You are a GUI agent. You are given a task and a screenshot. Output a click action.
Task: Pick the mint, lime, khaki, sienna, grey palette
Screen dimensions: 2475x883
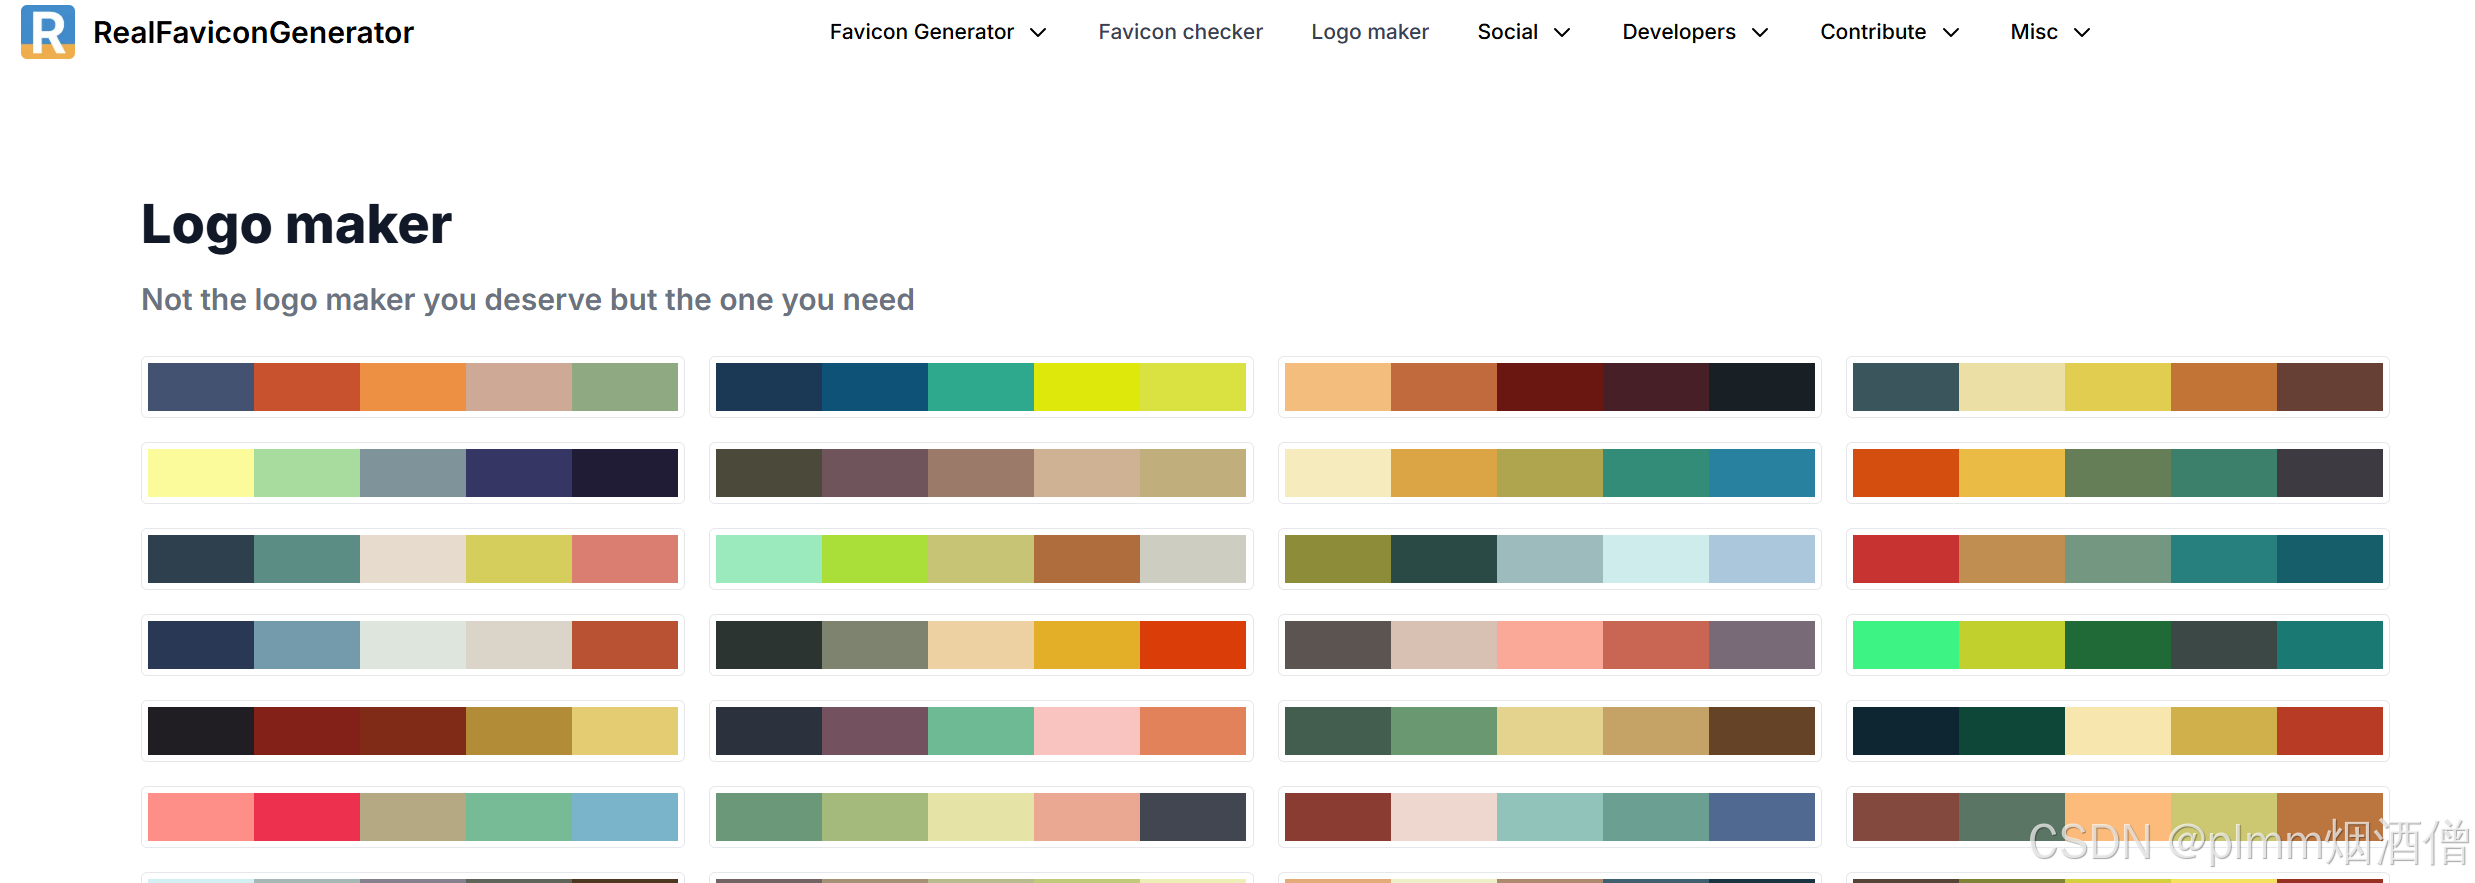(981, 559)
